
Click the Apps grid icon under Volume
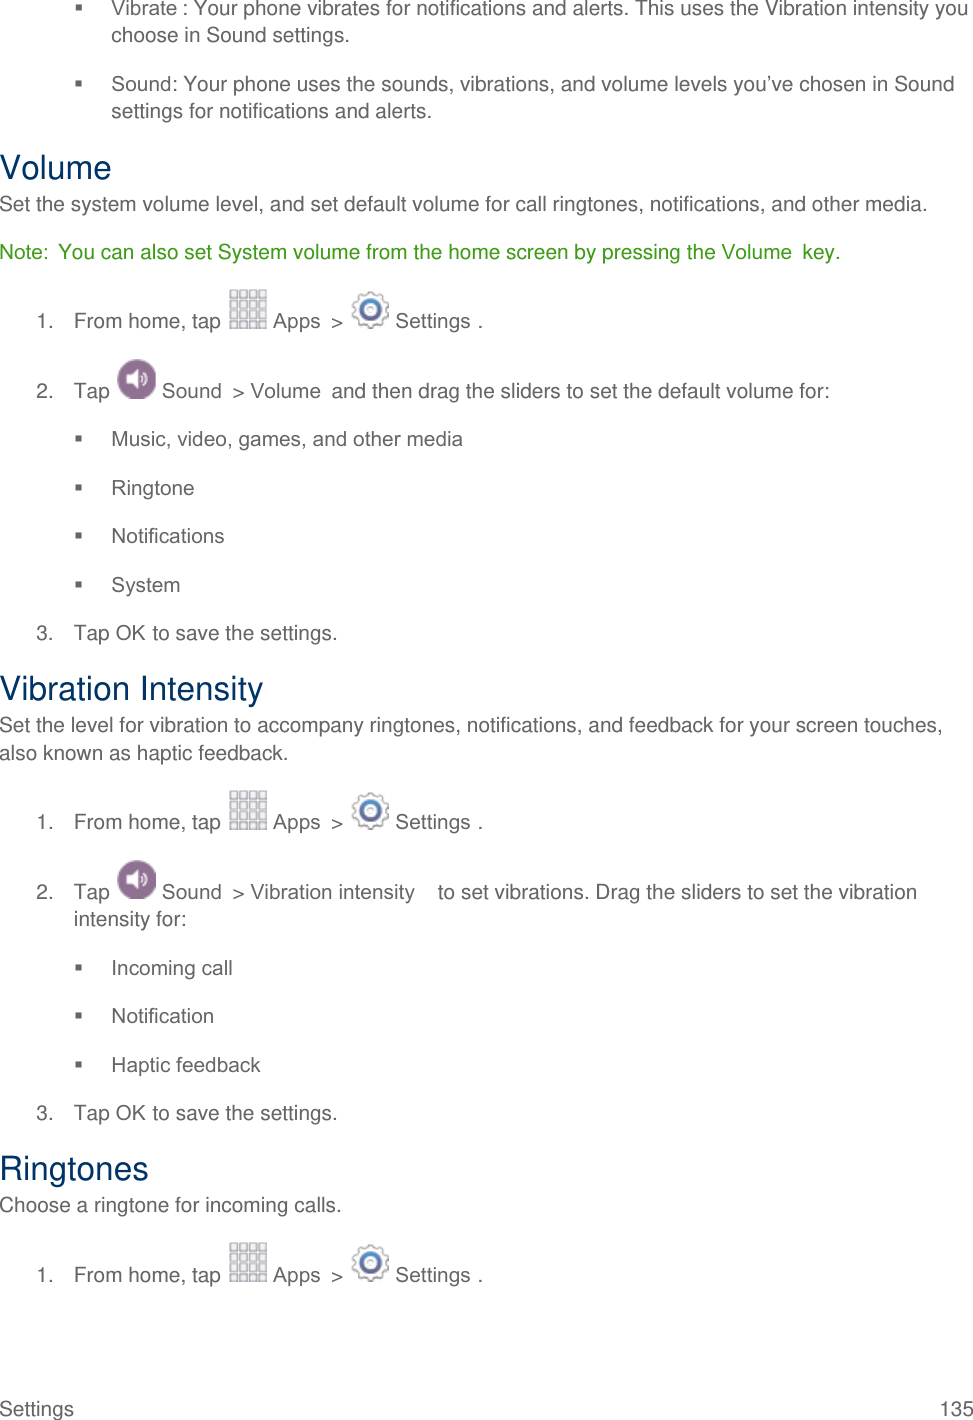[x=248, y=310]
